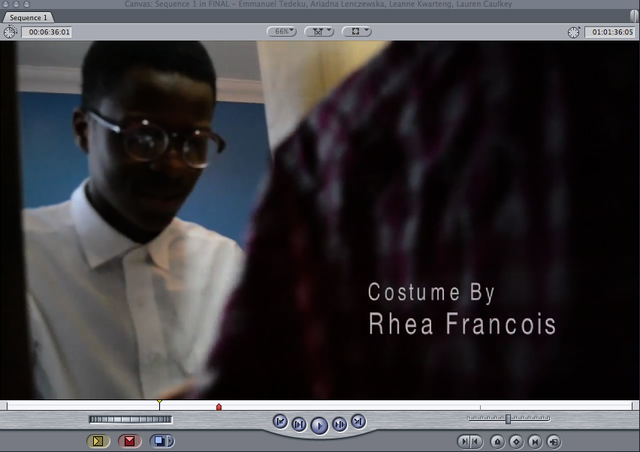Play around the current frame
Image resolution: width=640 pixels, height=452 pixels.
340,425
